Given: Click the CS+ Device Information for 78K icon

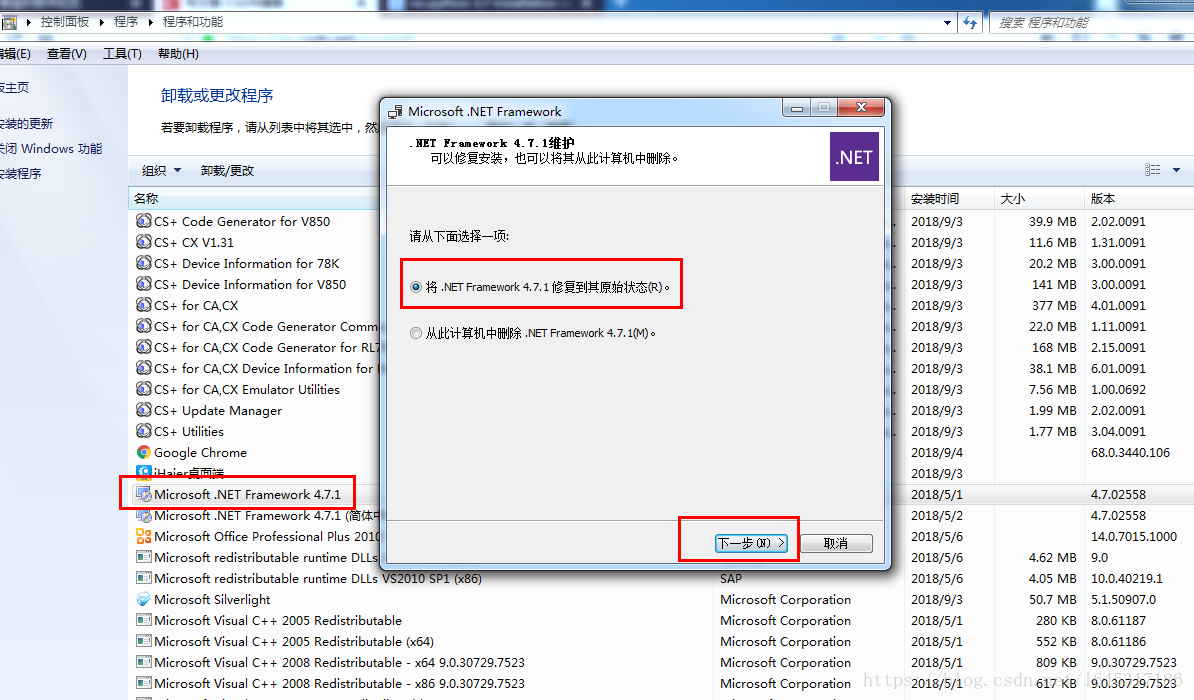Looking at the screenshot, I should tap(143, 263).
